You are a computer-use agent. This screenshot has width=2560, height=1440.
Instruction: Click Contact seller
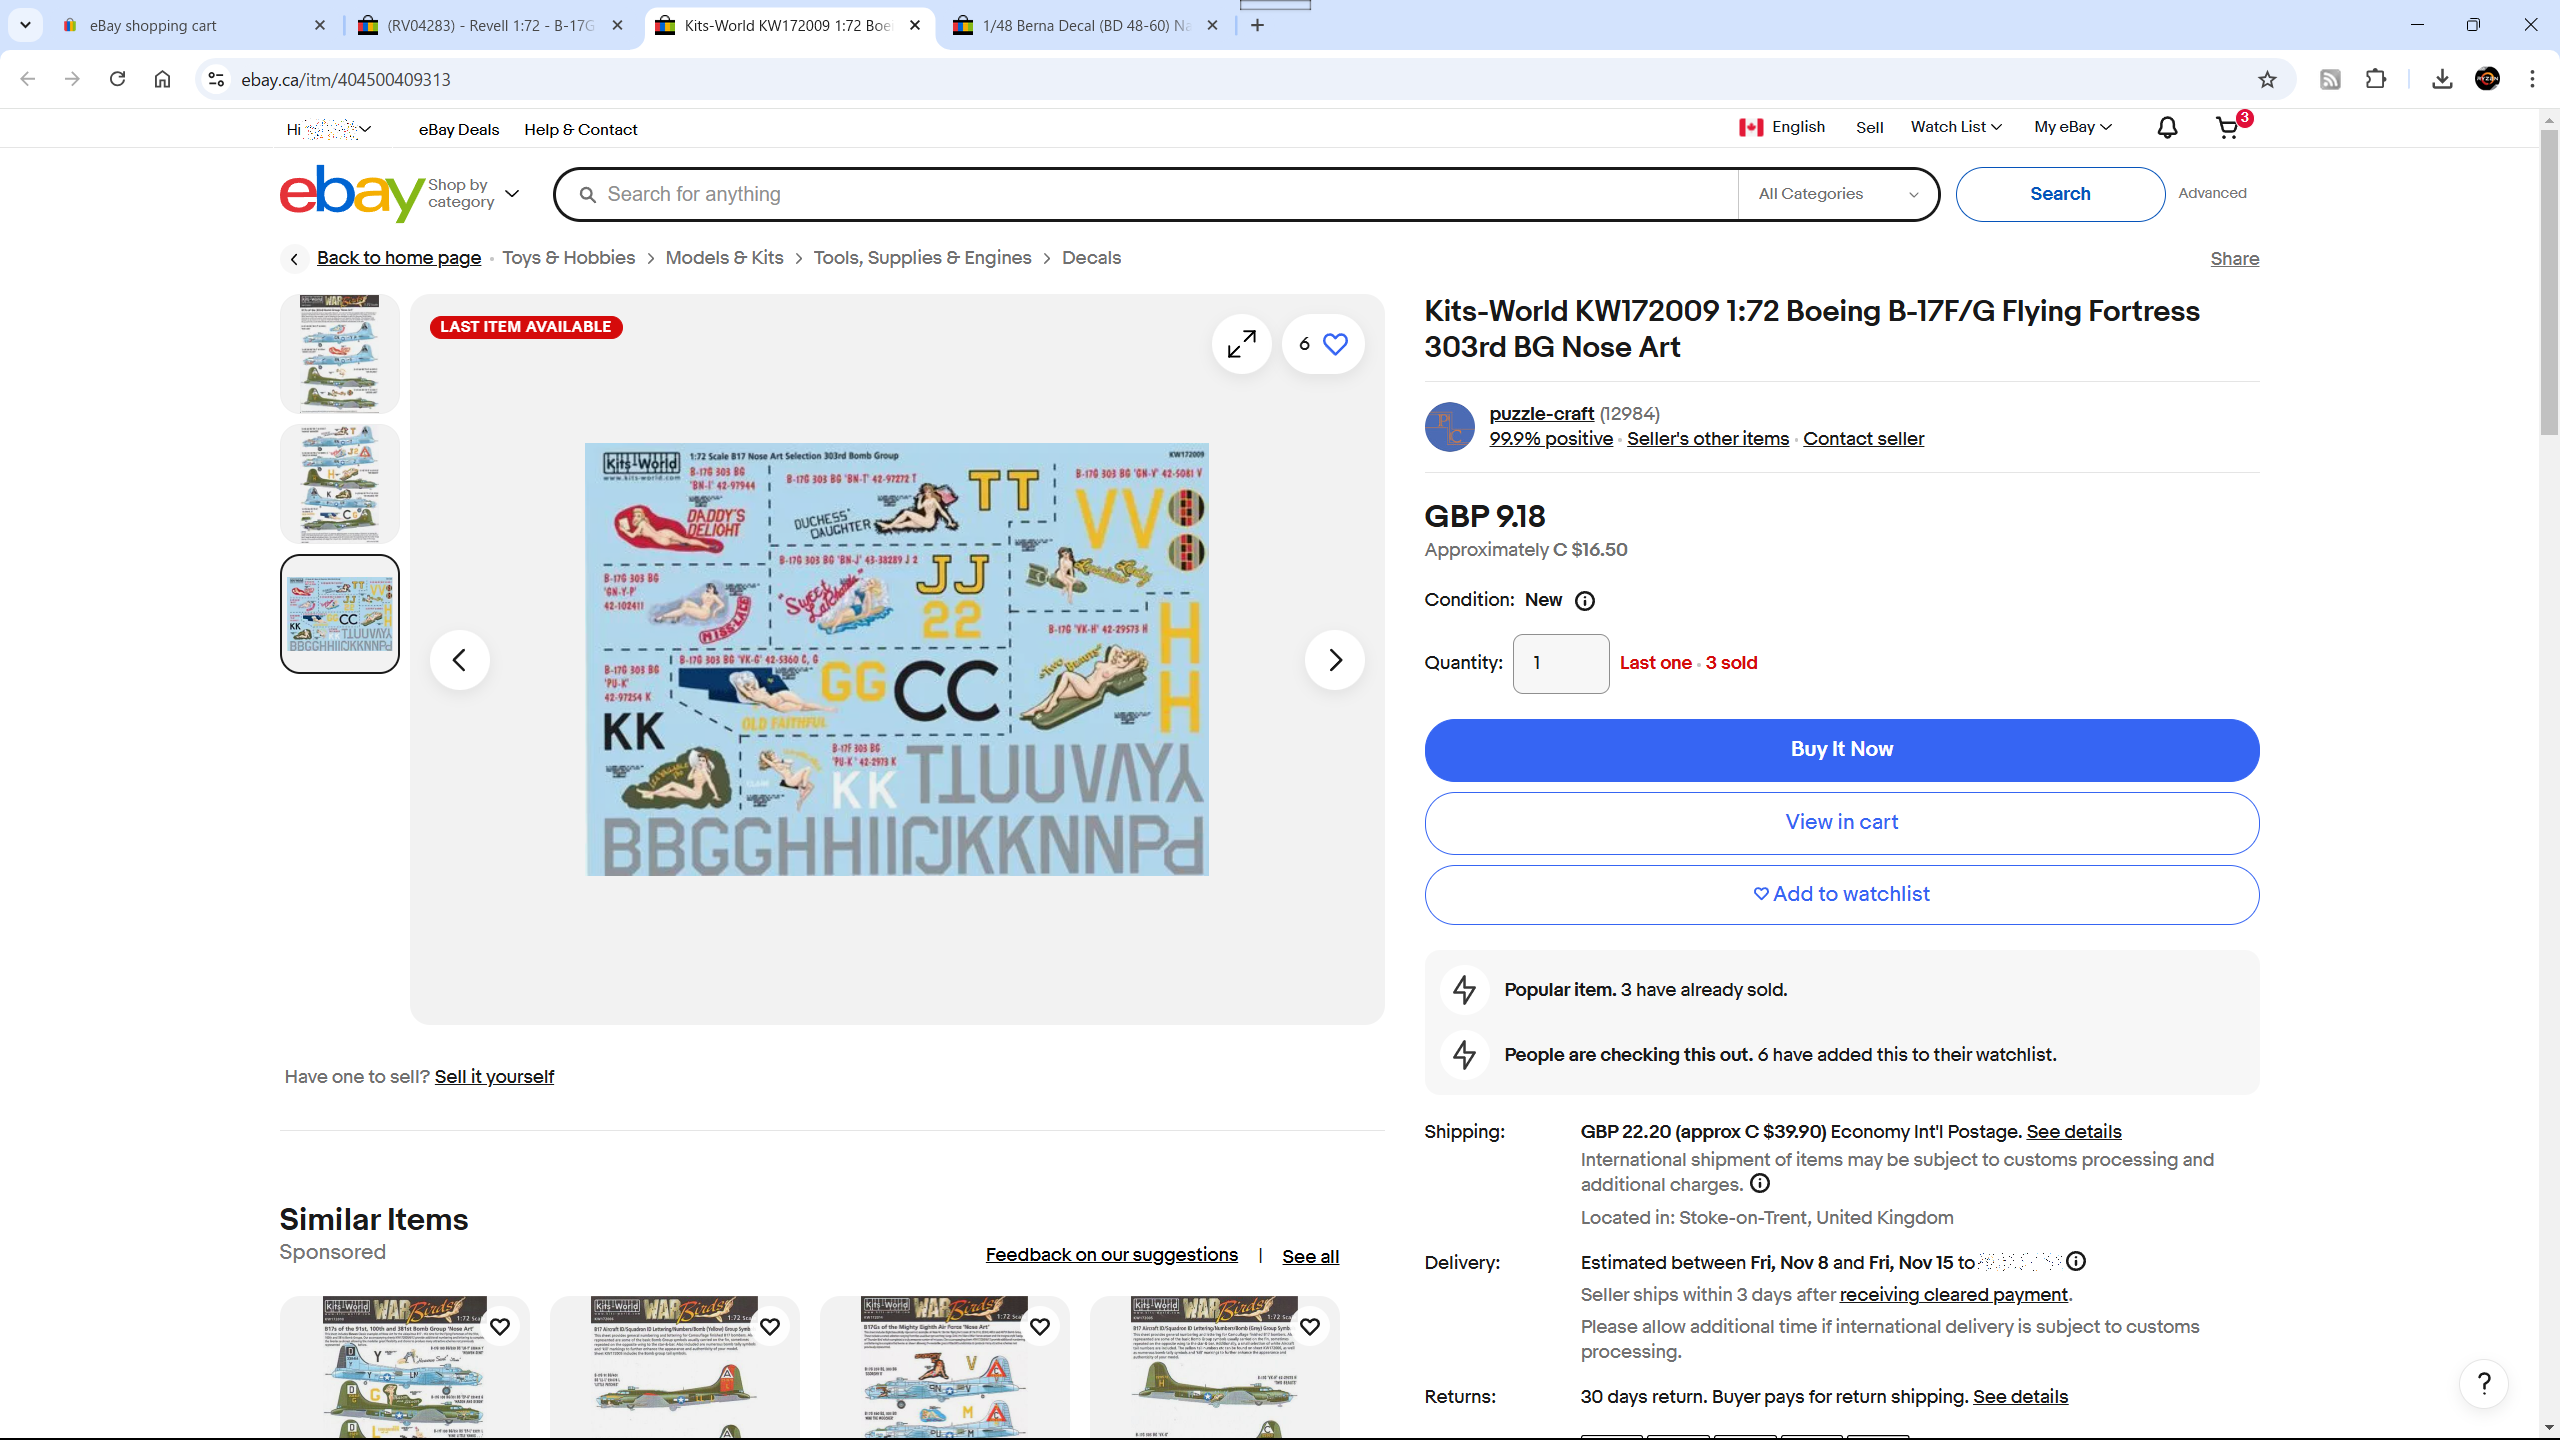coord(1863,439)
